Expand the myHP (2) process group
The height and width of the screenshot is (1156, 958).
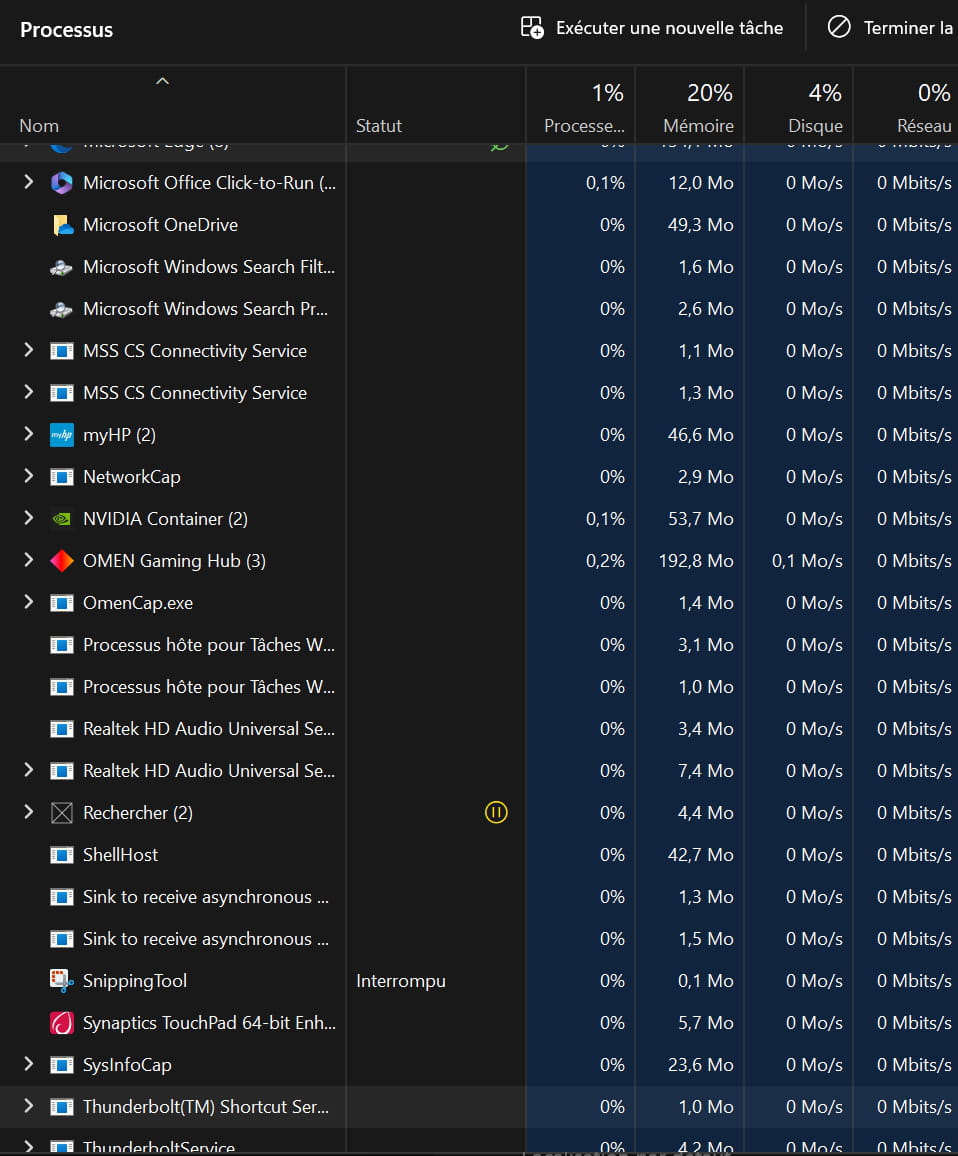(28, 434)
